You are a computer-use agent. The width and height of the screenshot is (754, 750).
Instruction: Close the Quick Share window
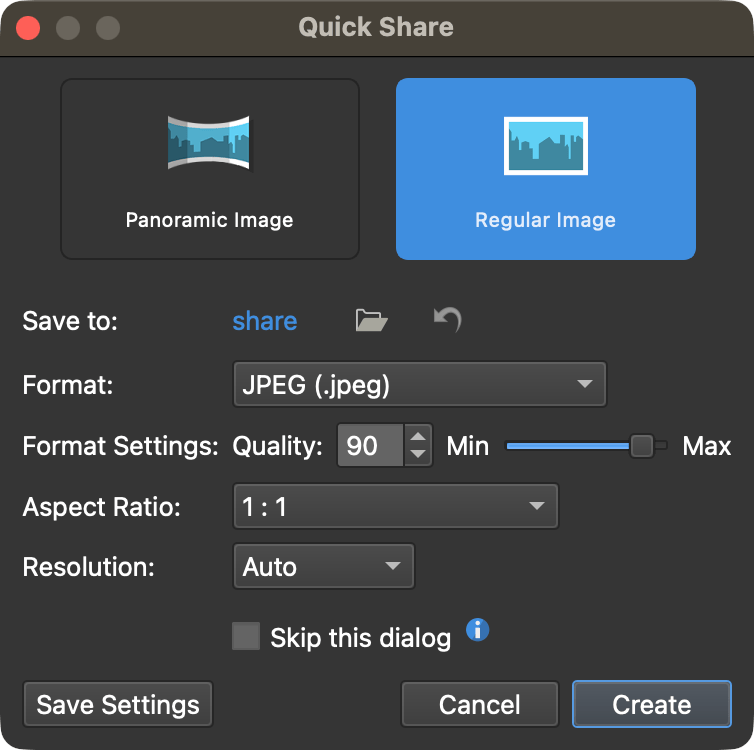tap(28, 28)
